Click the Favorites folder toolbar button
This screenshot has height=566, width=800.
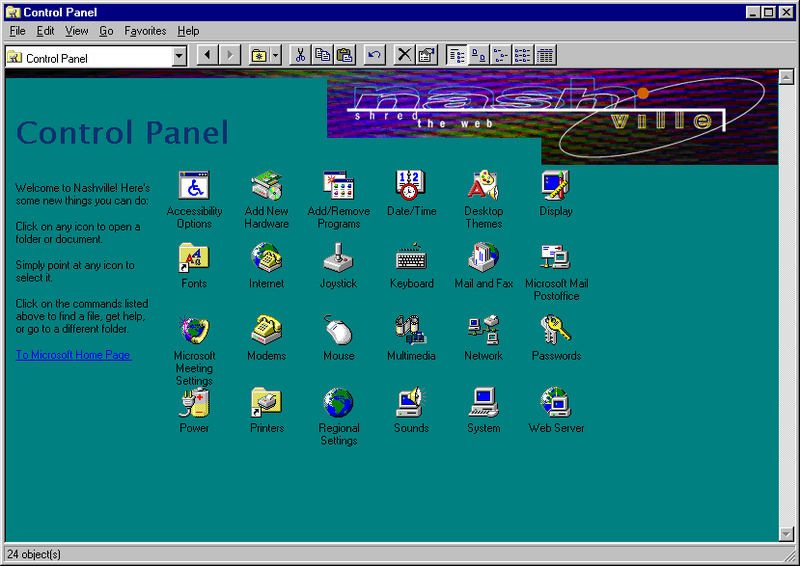[x=259, y=55]
